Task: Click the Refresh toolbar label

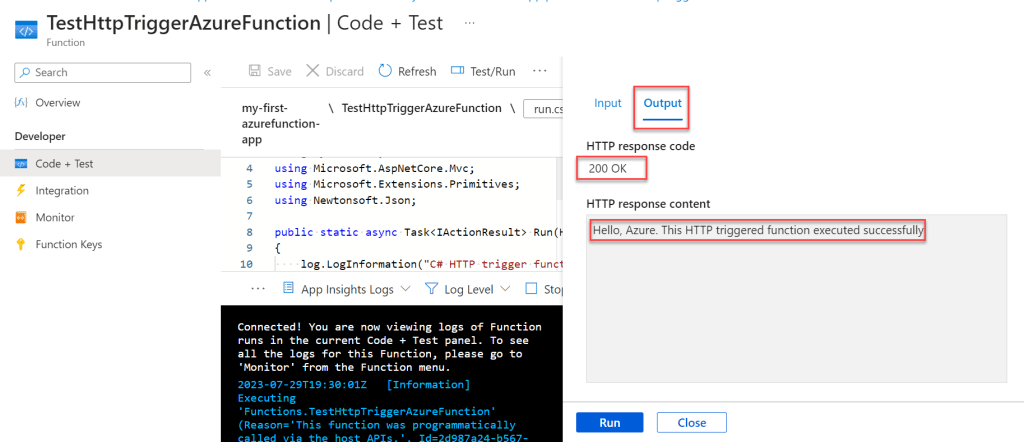Action: 417,72
